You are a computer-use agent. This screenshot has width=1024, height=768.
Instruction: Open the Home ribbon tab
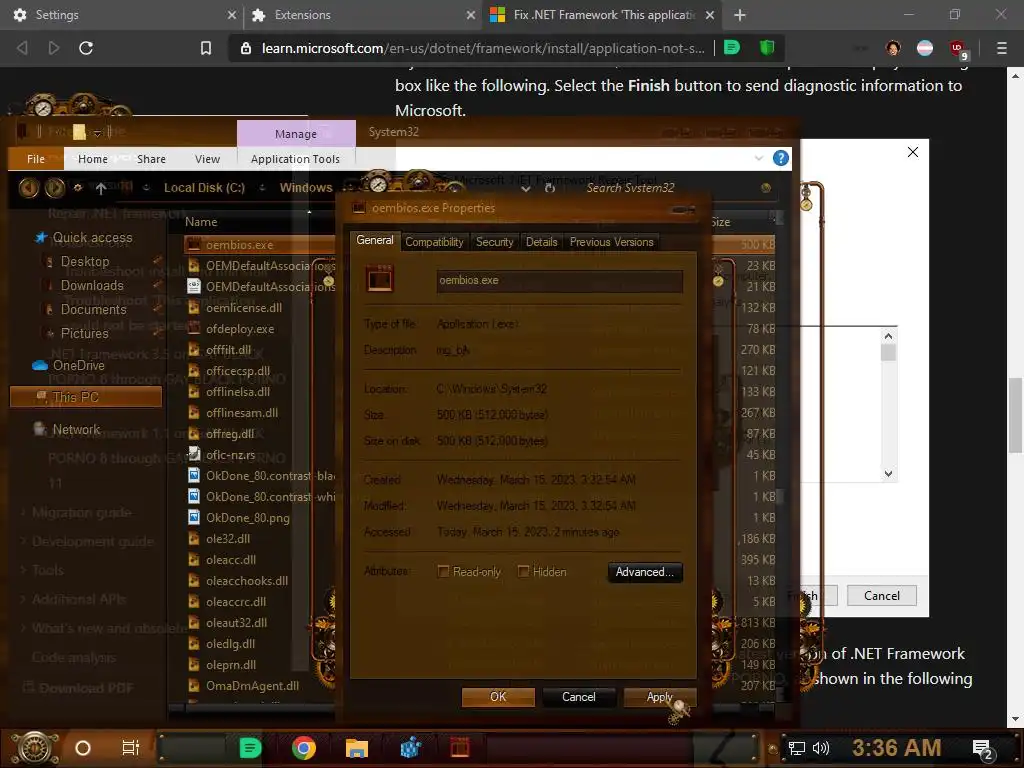[x=93, y=159]
